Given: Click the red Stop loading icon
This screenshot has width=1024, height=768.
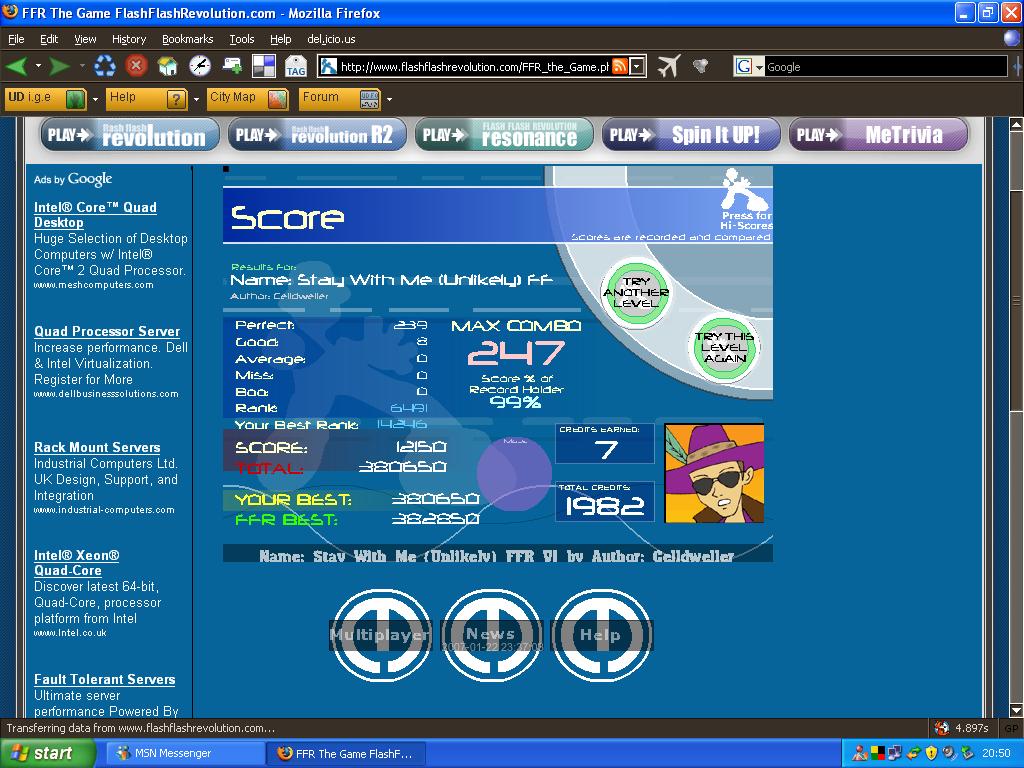Looking at the screenshot, I should tap(136, 66).
